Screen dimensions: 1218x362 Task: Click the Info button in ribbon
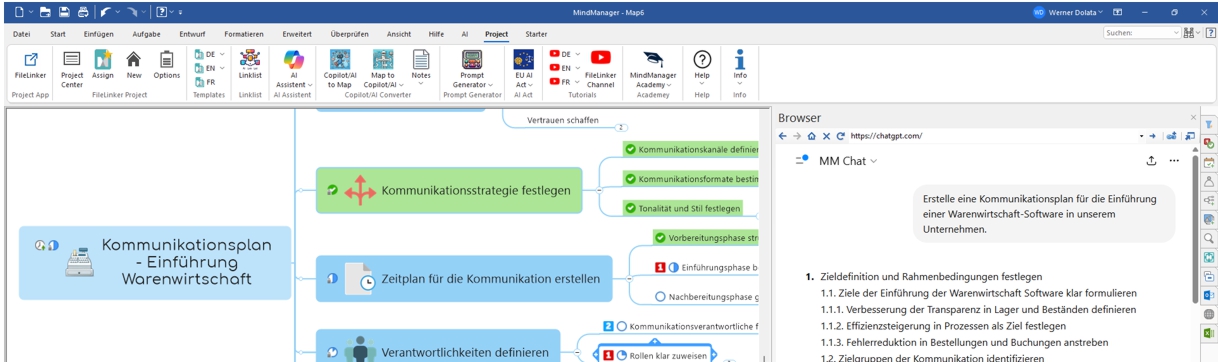point(740,65)
